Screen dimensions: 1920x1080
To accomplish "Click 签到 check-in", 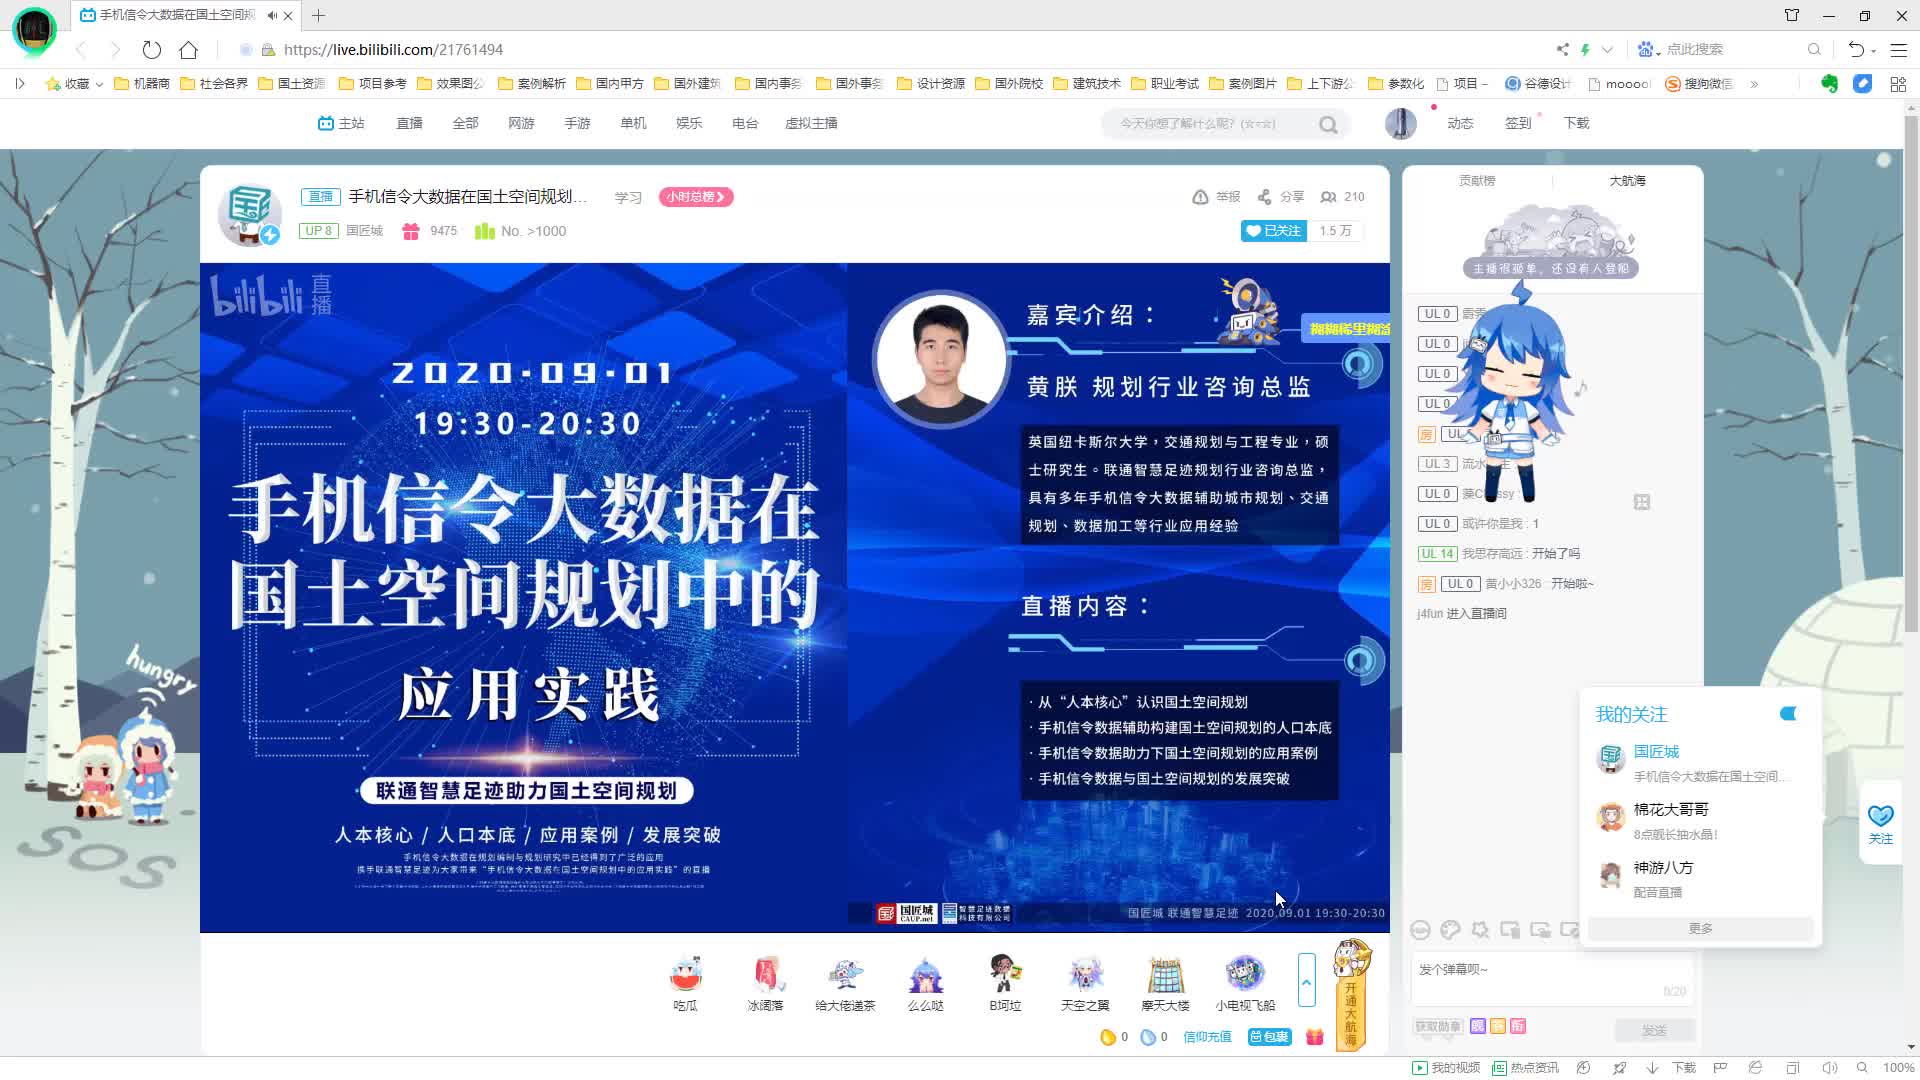I will 1518,123.
